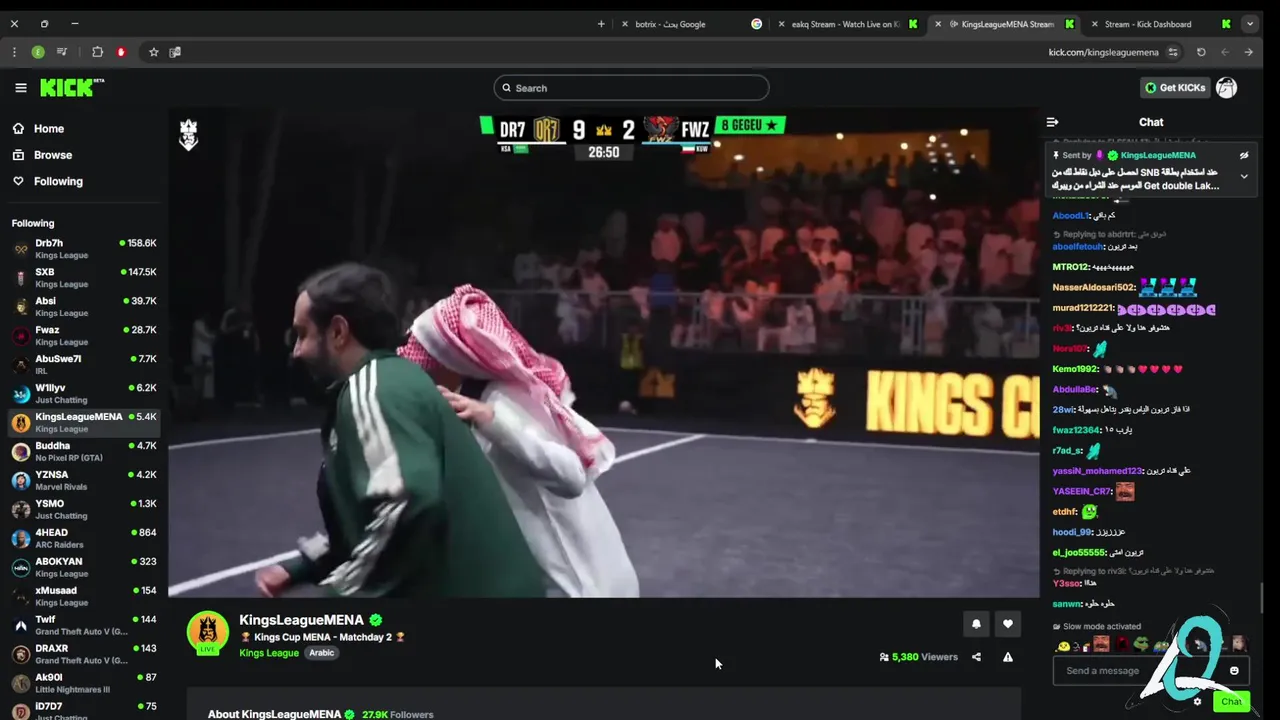Click the KICK logo

[72, 88]
